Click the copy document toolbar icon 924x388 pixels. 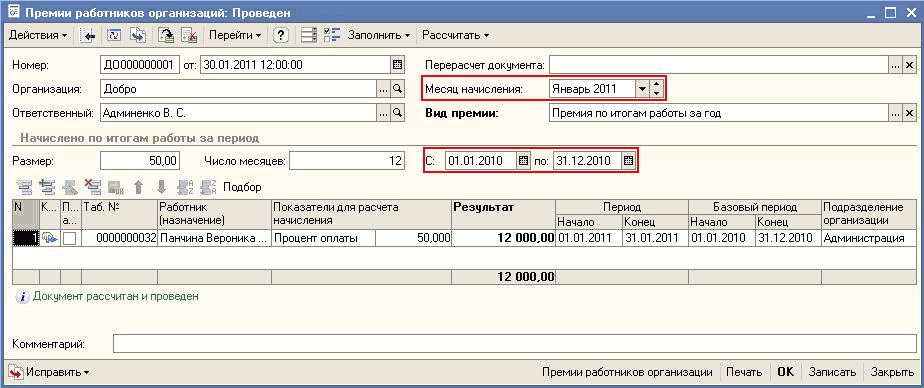click(x=138, y=35)
